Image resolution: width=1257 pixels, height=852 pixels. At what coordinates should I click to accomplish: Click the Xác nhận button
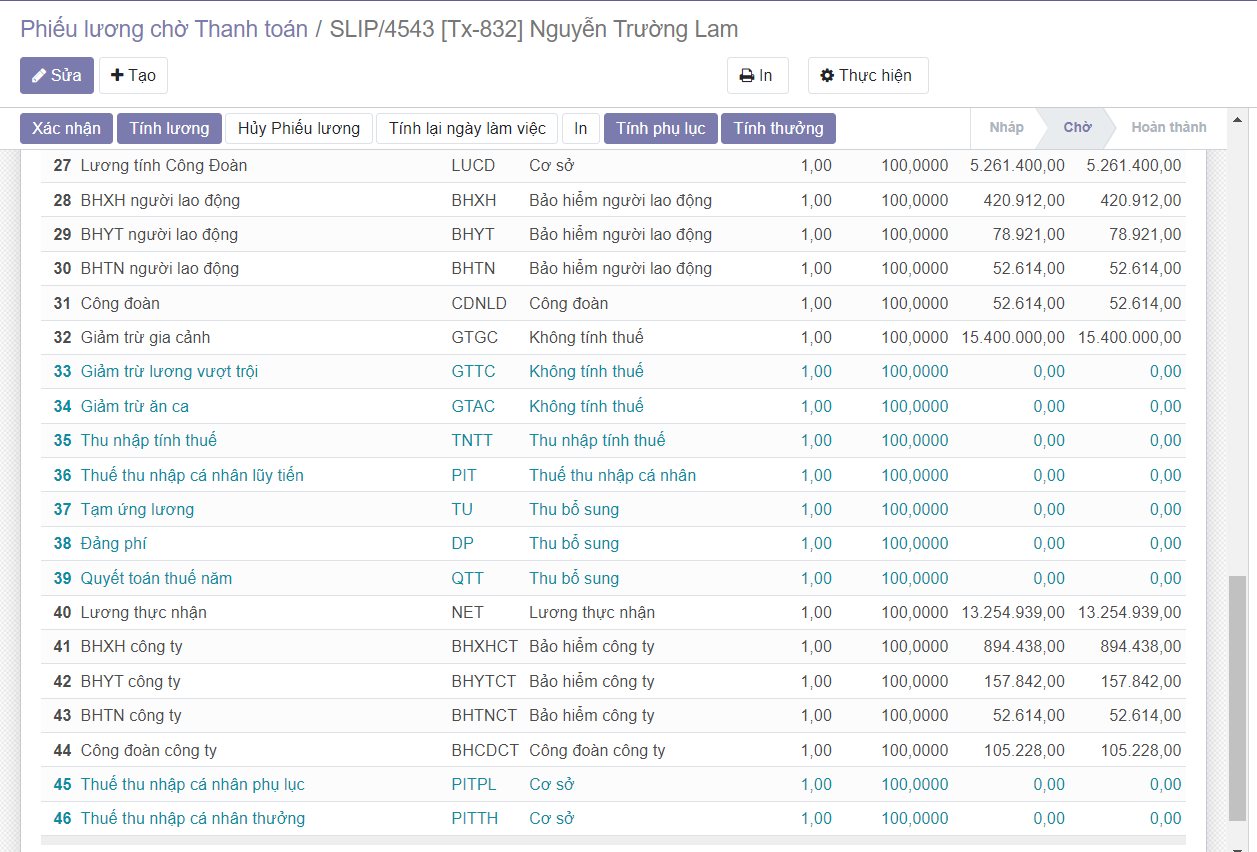point(66,128)
